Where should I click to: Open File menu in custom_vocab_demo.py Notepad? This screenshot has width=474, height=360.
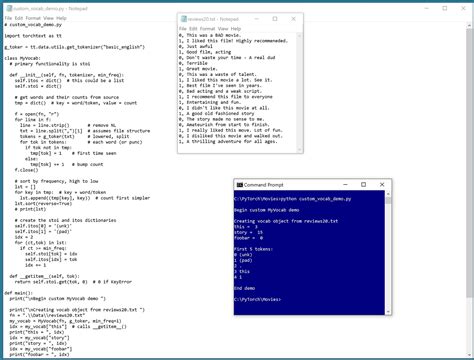pyautogui.click(x=8, y=18)
